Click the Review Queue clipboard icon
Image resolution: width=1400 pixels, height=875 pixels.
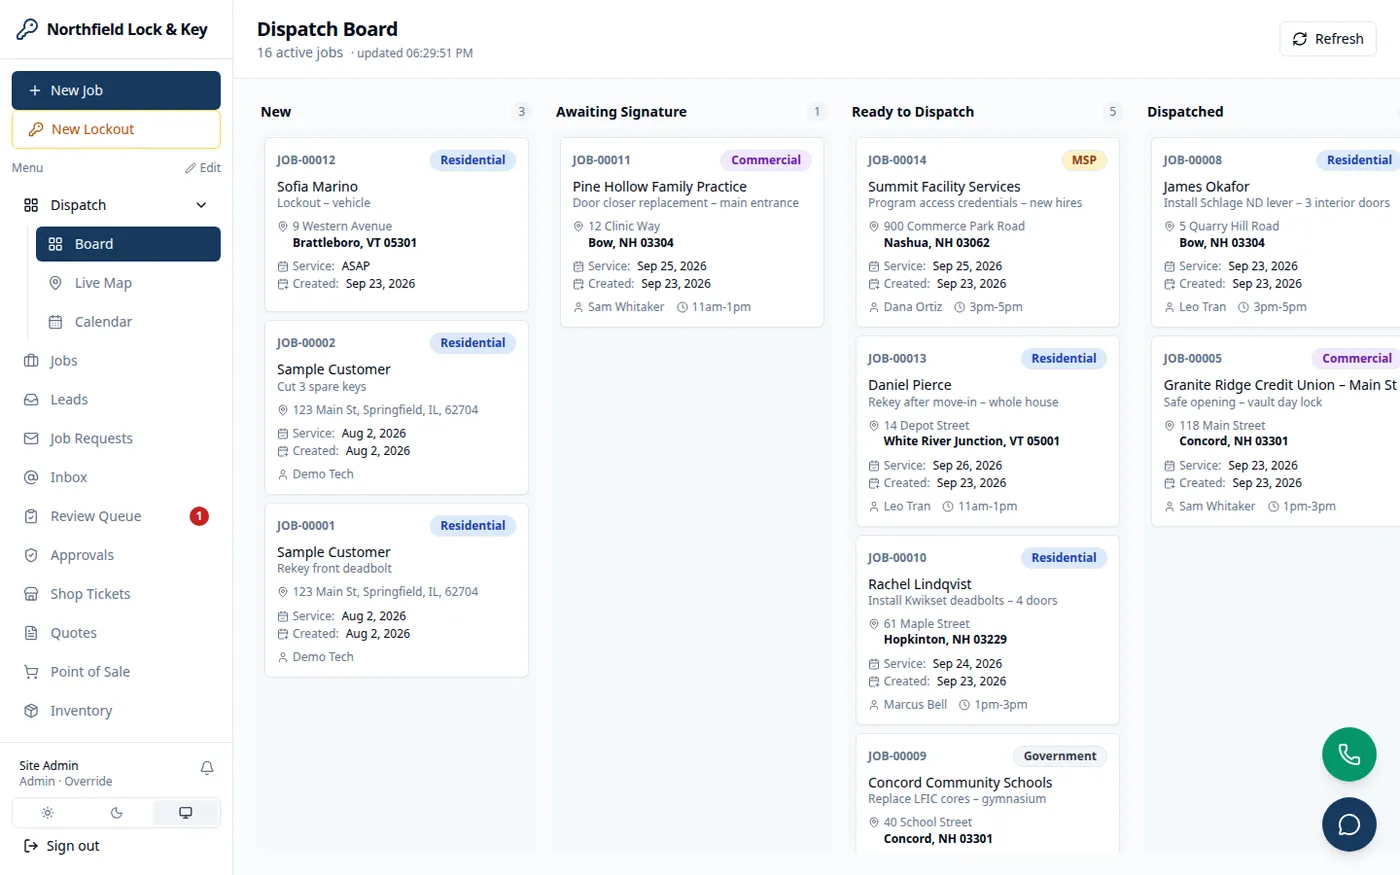coord(31,517)
